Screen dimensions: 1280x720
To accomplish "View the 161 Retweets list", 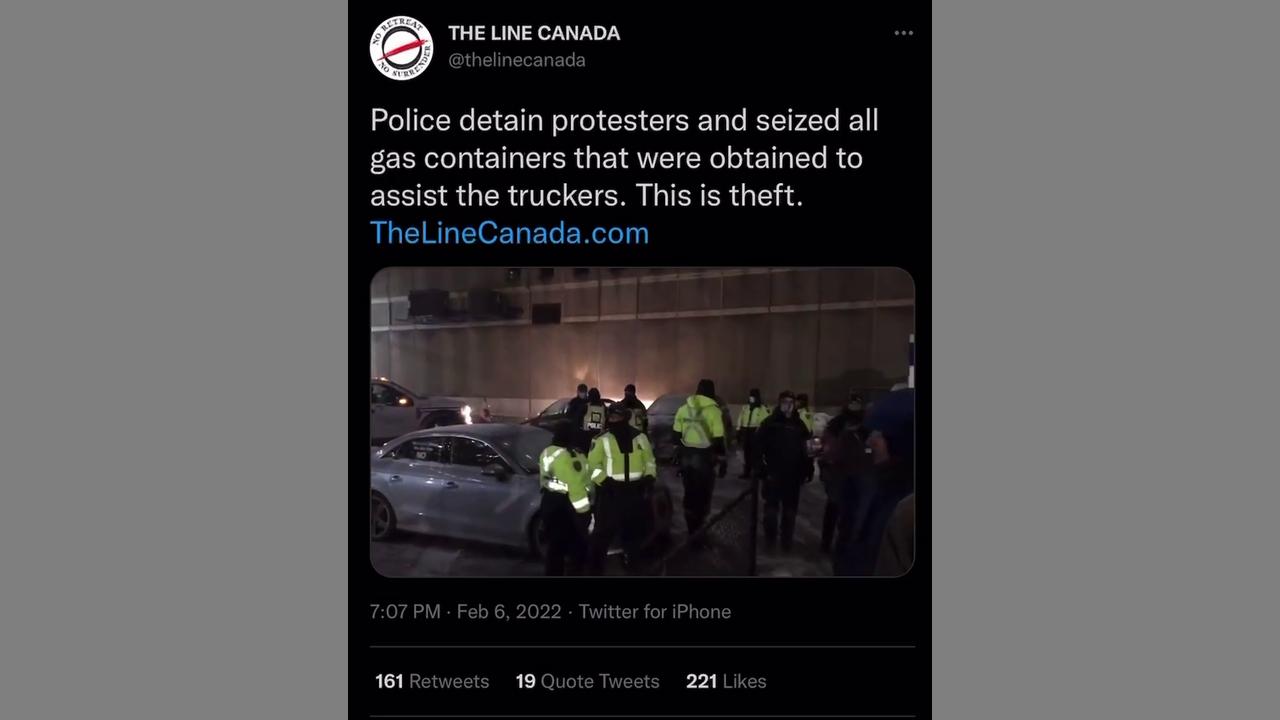I will click(432, 681).
